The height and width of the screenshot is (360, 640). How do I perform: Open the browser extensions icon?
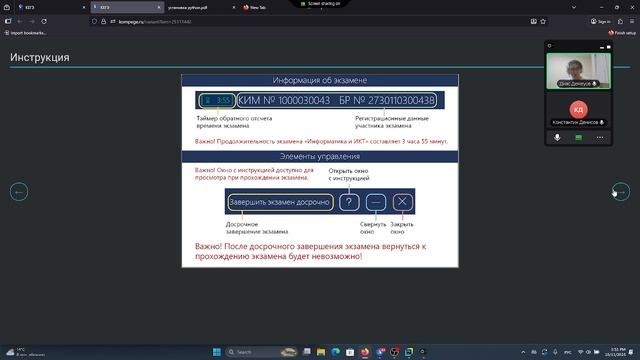click(x=620, y=21)
